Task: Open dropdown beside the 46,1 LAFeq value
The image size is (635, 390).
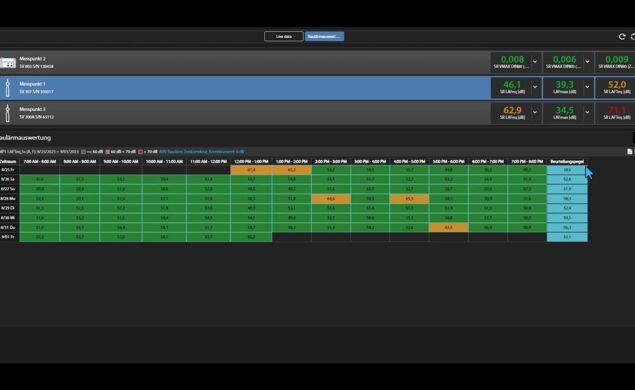Action: 535,87
